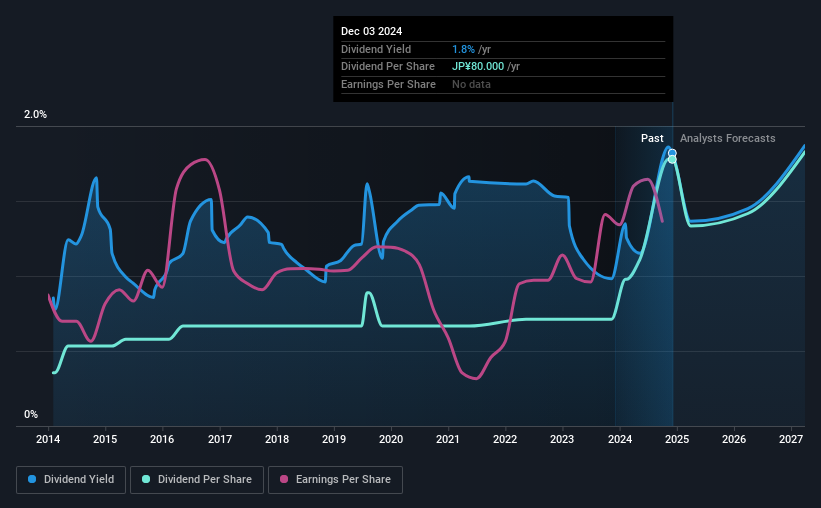This screenshot has width=821, height=508.
Task: Click the 2015 x-axis label
Action: click(105, 439)
